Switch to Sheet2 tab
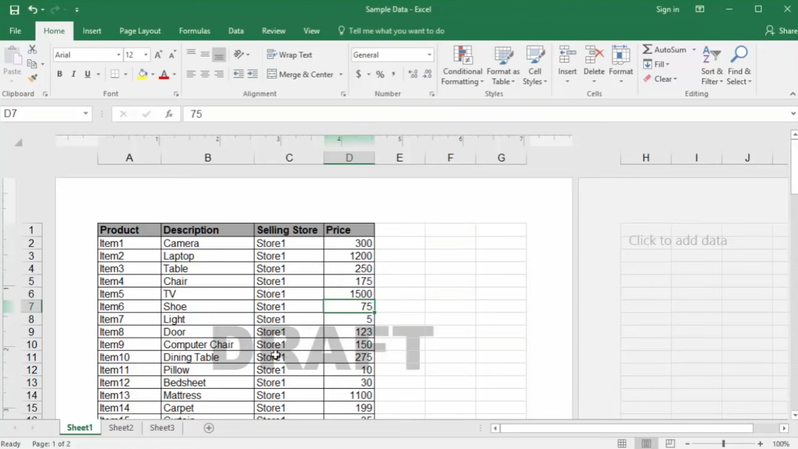This screenshot has width=798, height=449. (x=121, y=428)
